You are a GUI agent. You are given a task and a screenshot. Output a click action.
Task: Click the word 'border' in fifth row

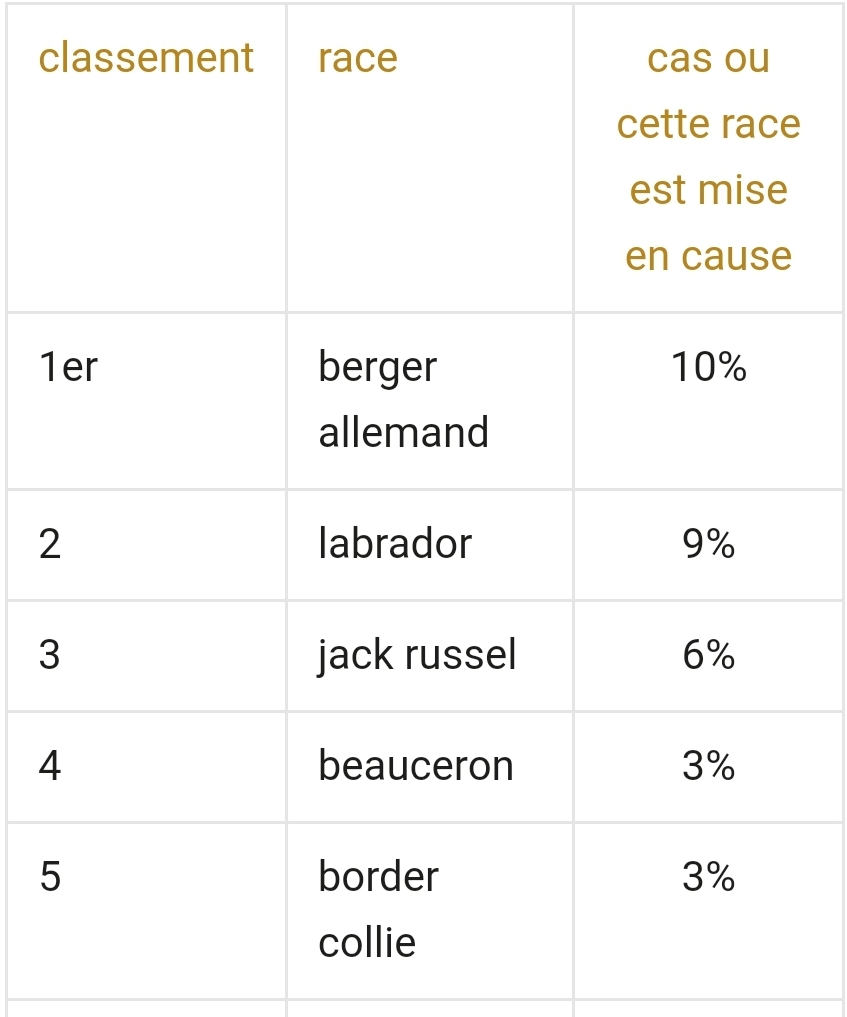(x=378, y=878)
